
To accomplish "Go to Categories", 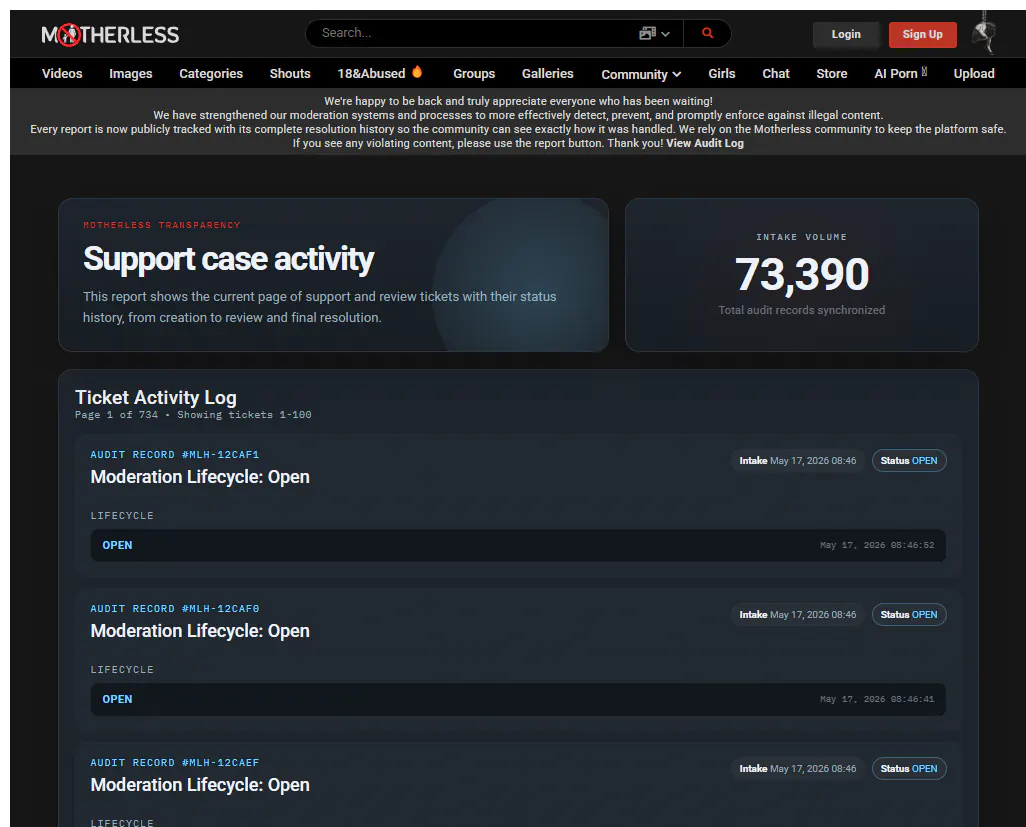I will tap(211, 73).
